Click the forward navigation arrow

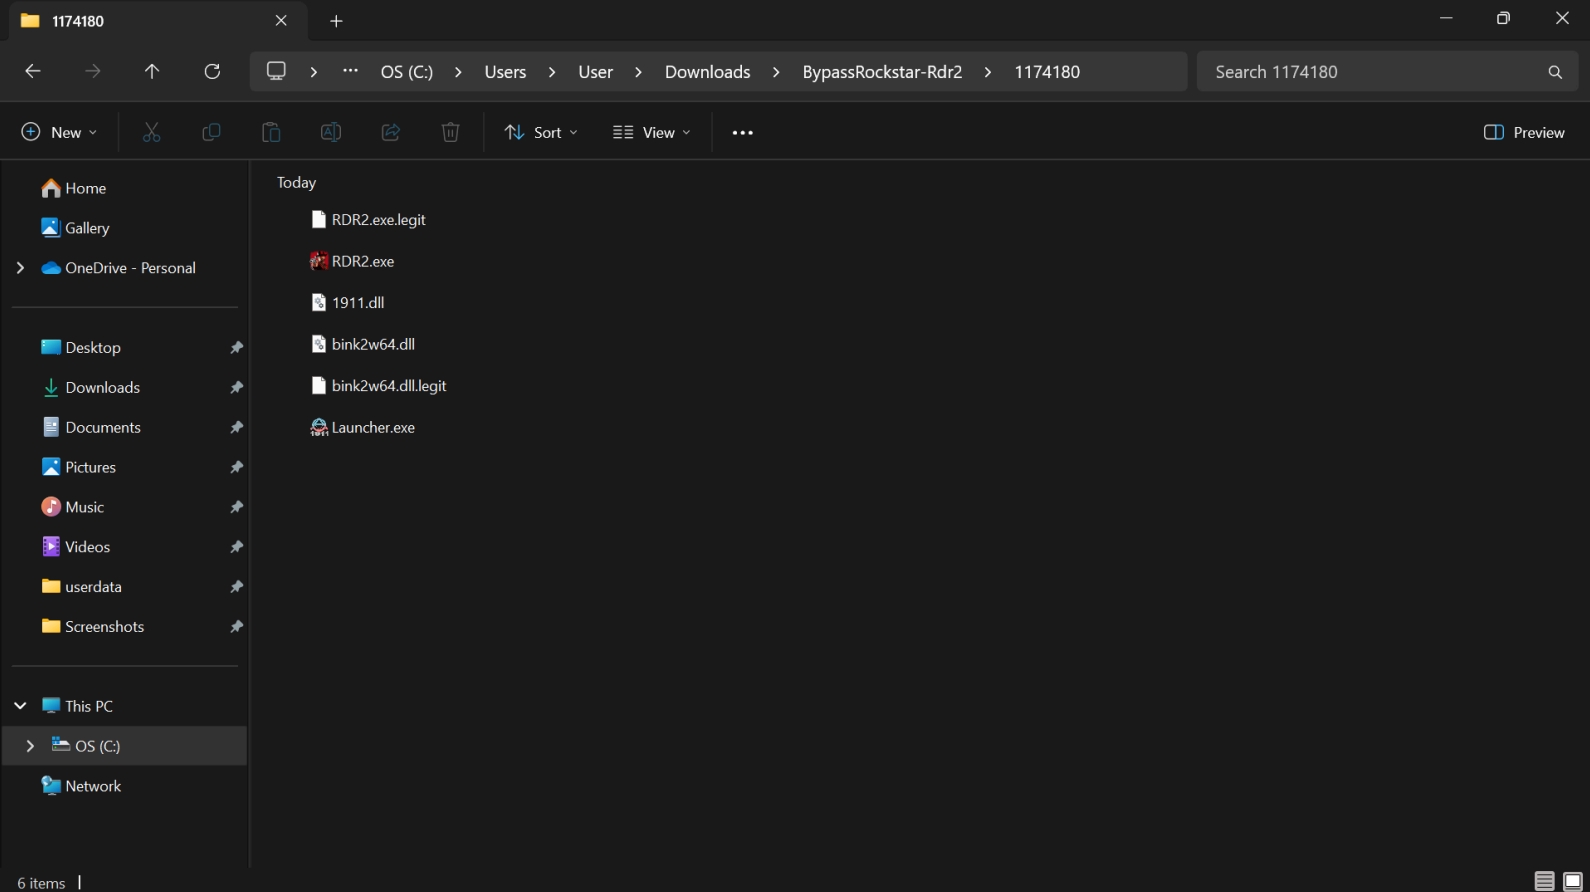(x=93, y=71)
